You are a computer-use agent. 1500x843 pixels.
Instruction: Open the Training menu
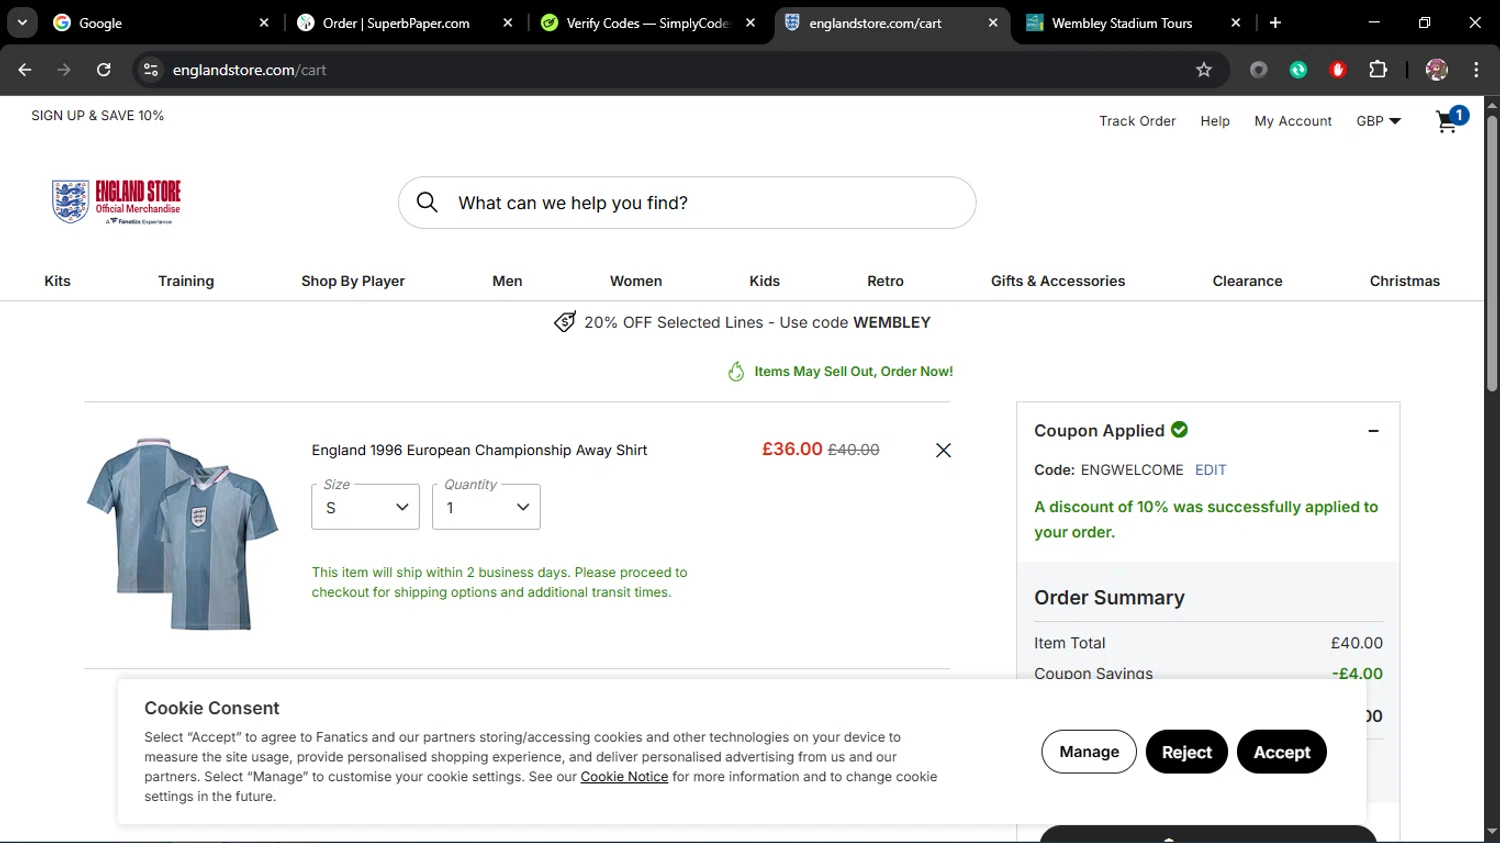point(186,281)
